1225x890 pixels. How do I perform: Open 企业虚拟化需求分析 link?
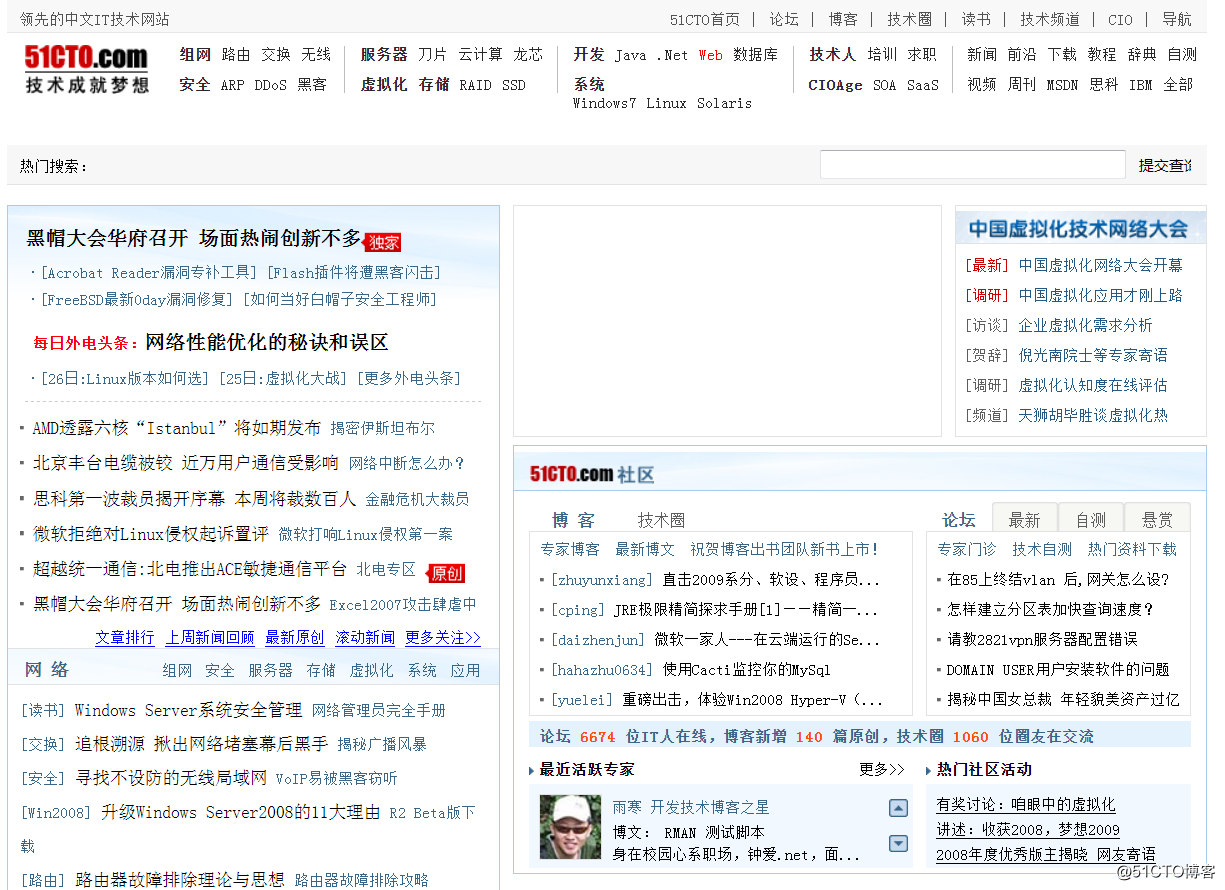click(x=1085, y=325)
